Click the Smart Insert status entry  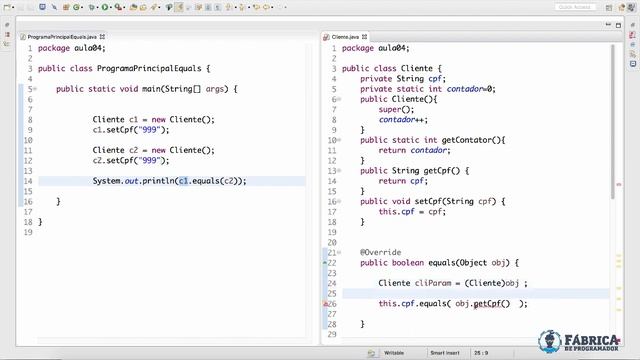pos(444,353)
